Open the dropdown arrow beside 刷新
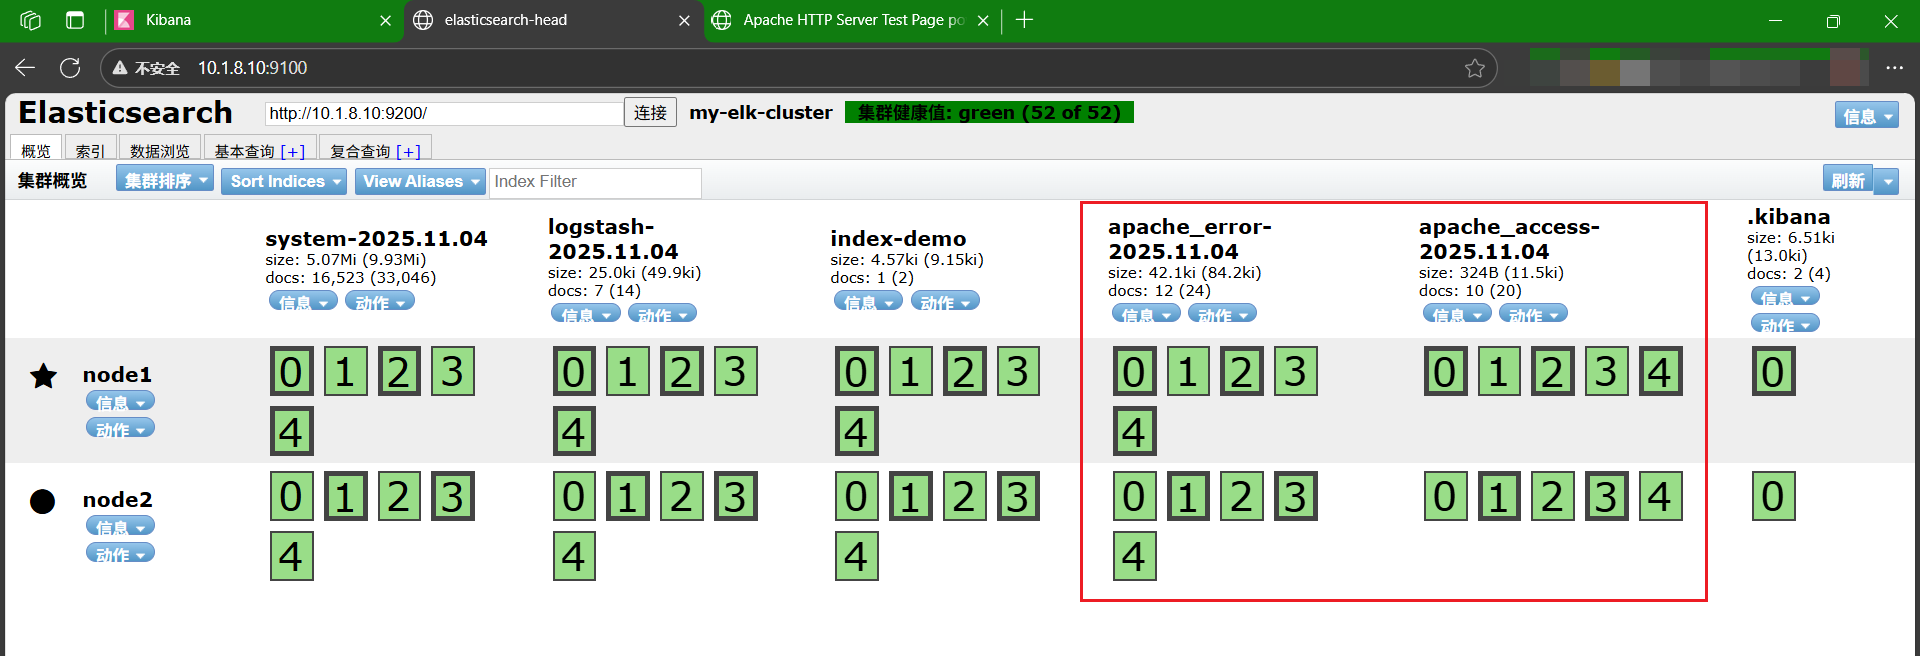Screen dimensions: 1920x656 (x=1886, y=181)
